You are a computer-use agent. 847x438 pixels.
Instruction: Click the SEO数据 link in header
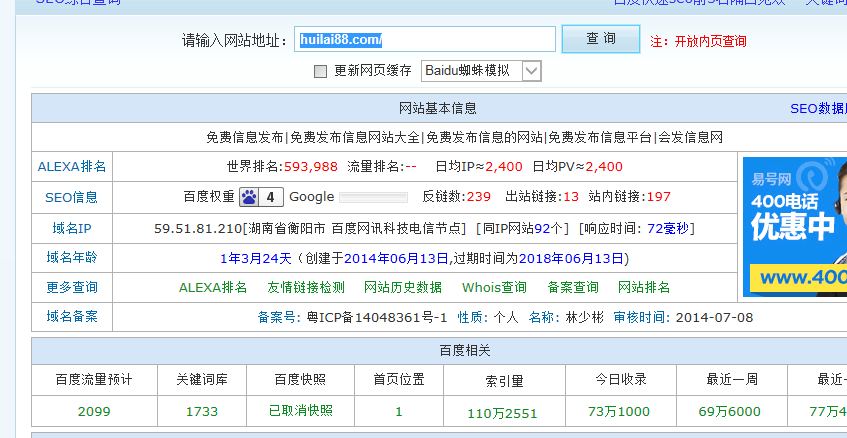(x=818, y=109)
